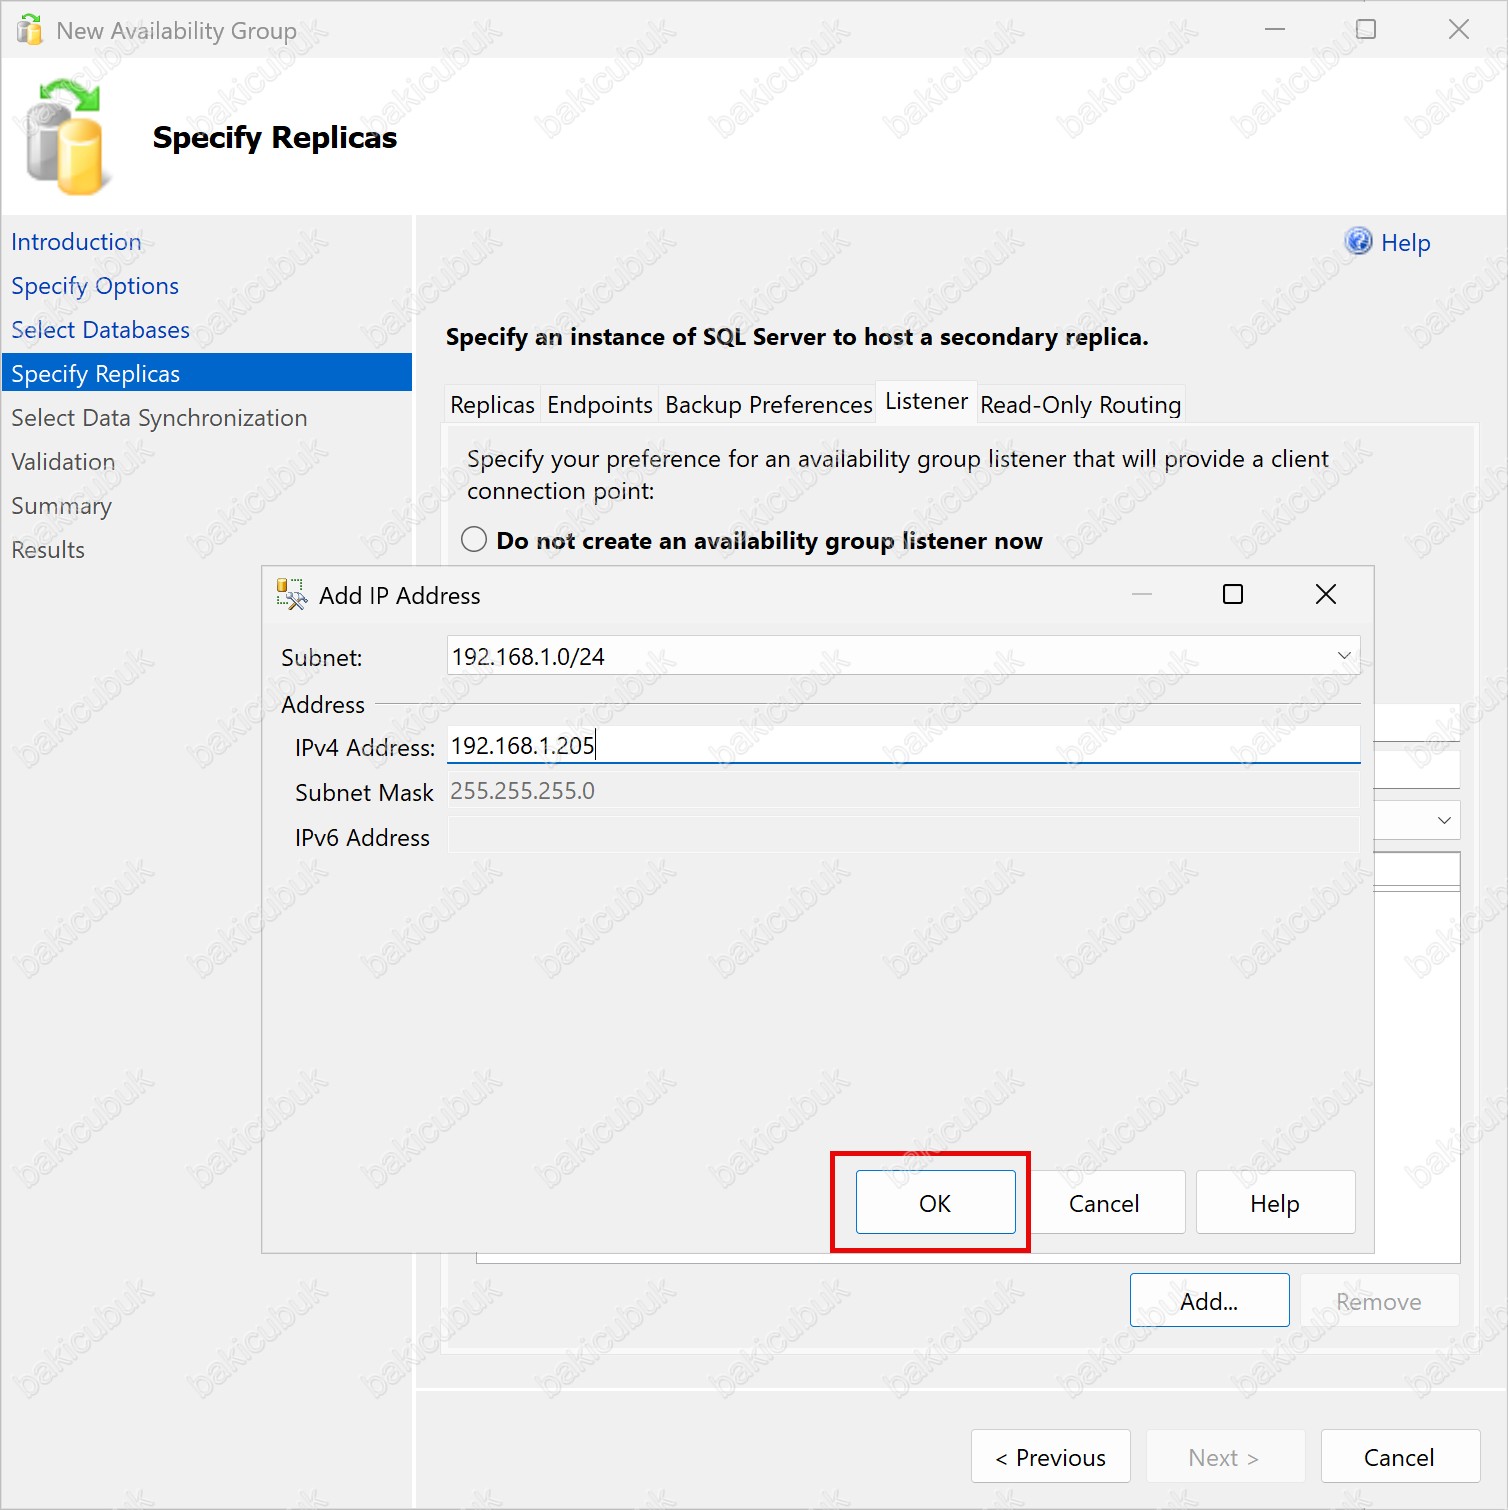Viewport: 1508px width, 1510px height.
Task: Open the dropdown behind the dialog
Action: tap(1443, 820)
